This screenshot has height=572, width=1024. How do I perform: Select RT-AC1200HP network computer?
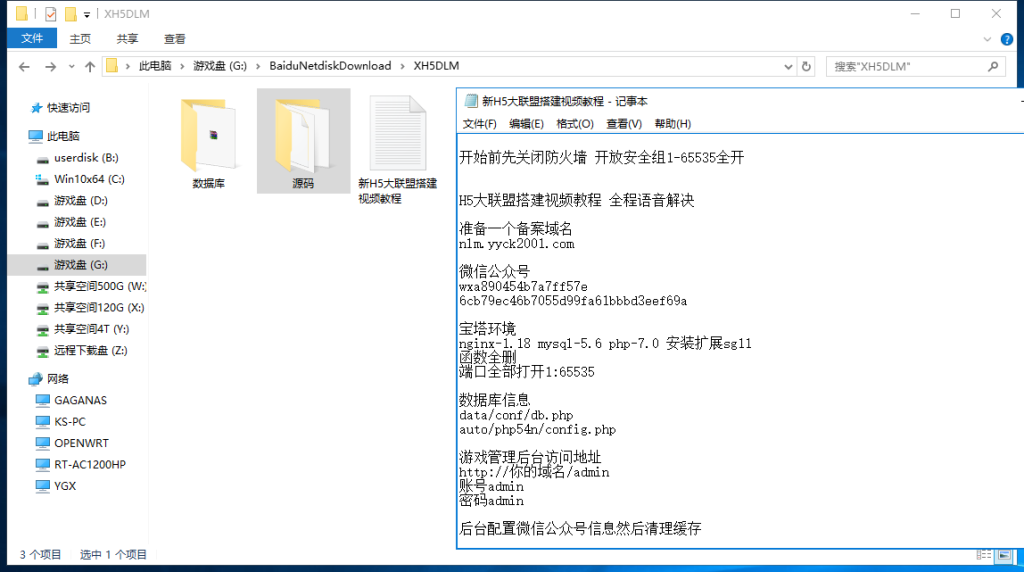click(x=89, y=465)
